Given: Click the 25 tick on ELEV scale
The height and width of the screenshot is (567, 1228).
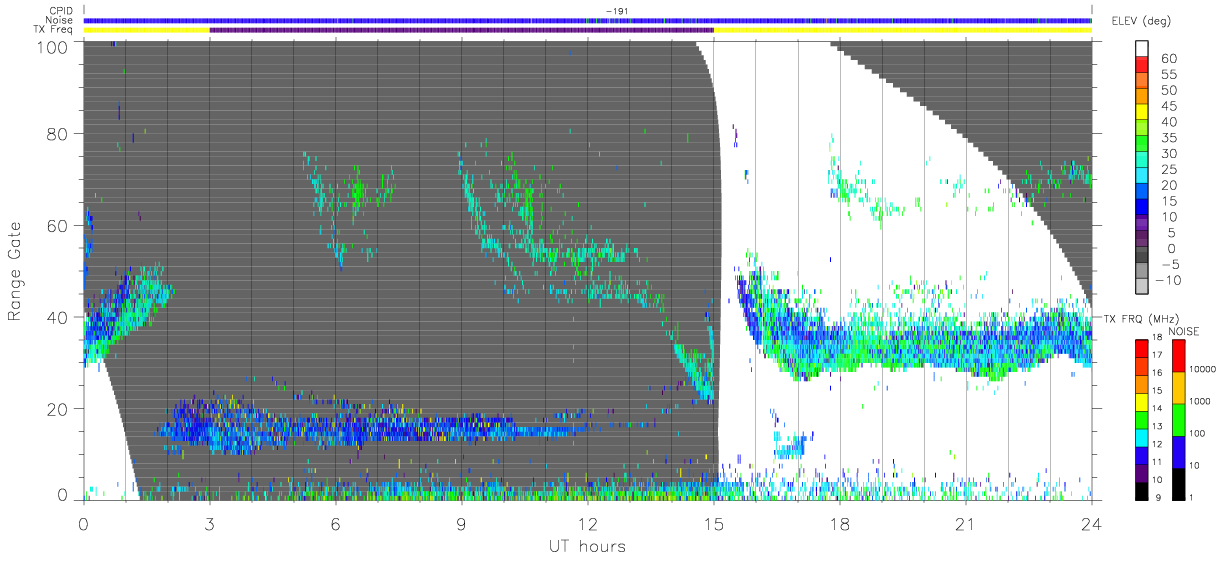Looking at the screenshot, I should pos(1169,169).
